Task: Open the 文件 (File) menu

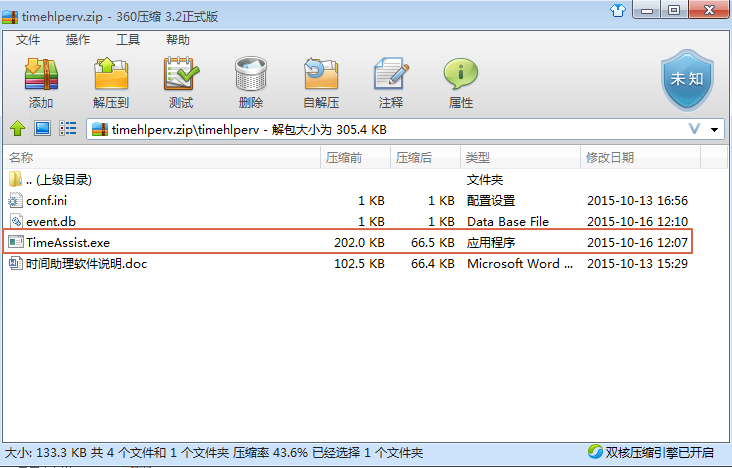Action: [28, 40]
